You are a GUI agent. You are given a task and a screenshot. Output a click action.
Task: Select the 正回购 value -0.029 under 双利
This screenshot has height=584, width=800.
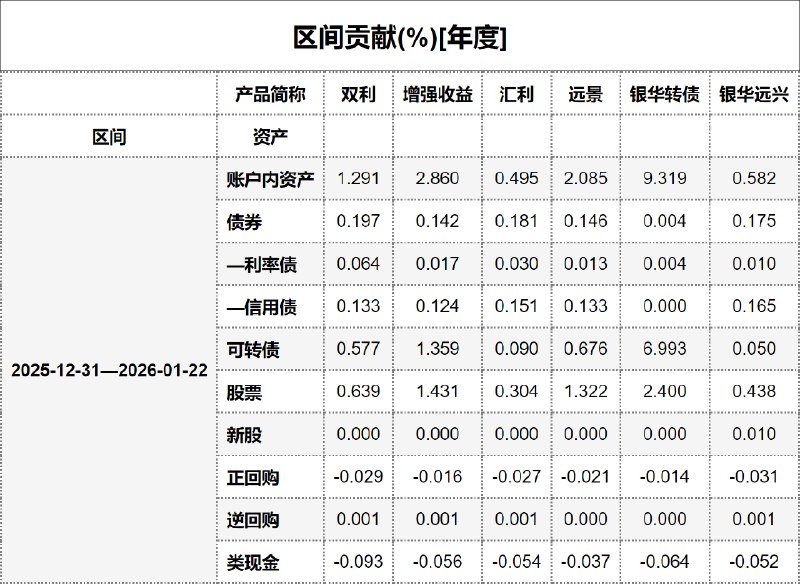pyautogui.click(x=358, y=477)
